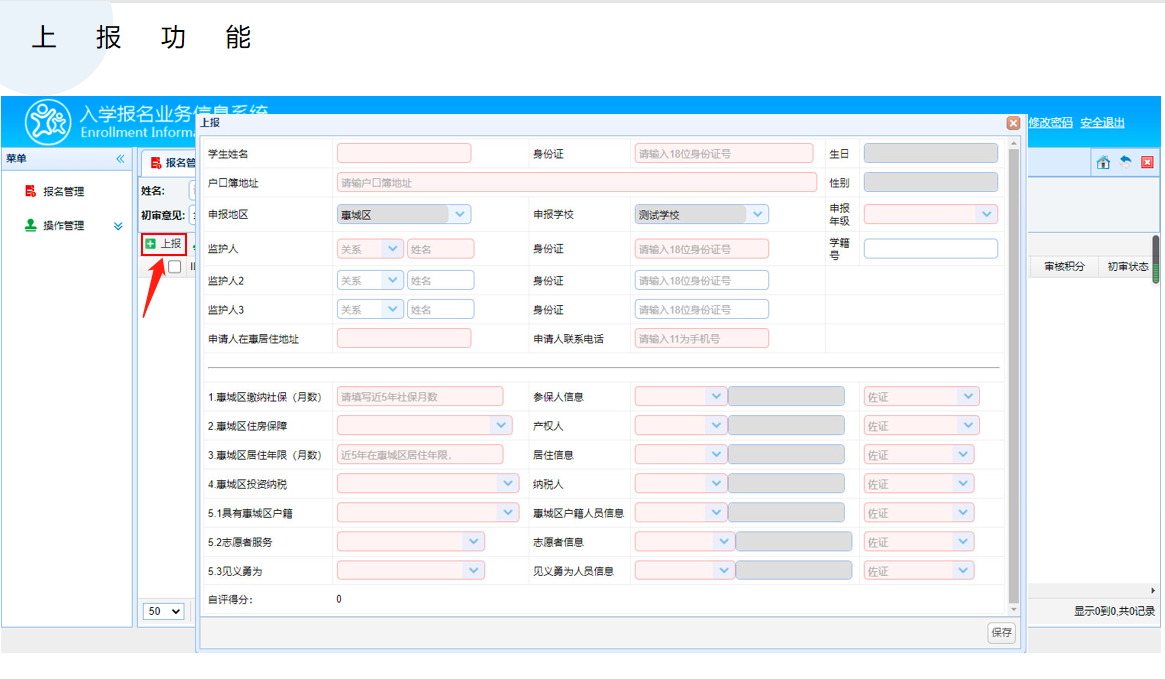Close the 上报 dialog

click(1013, 123)
